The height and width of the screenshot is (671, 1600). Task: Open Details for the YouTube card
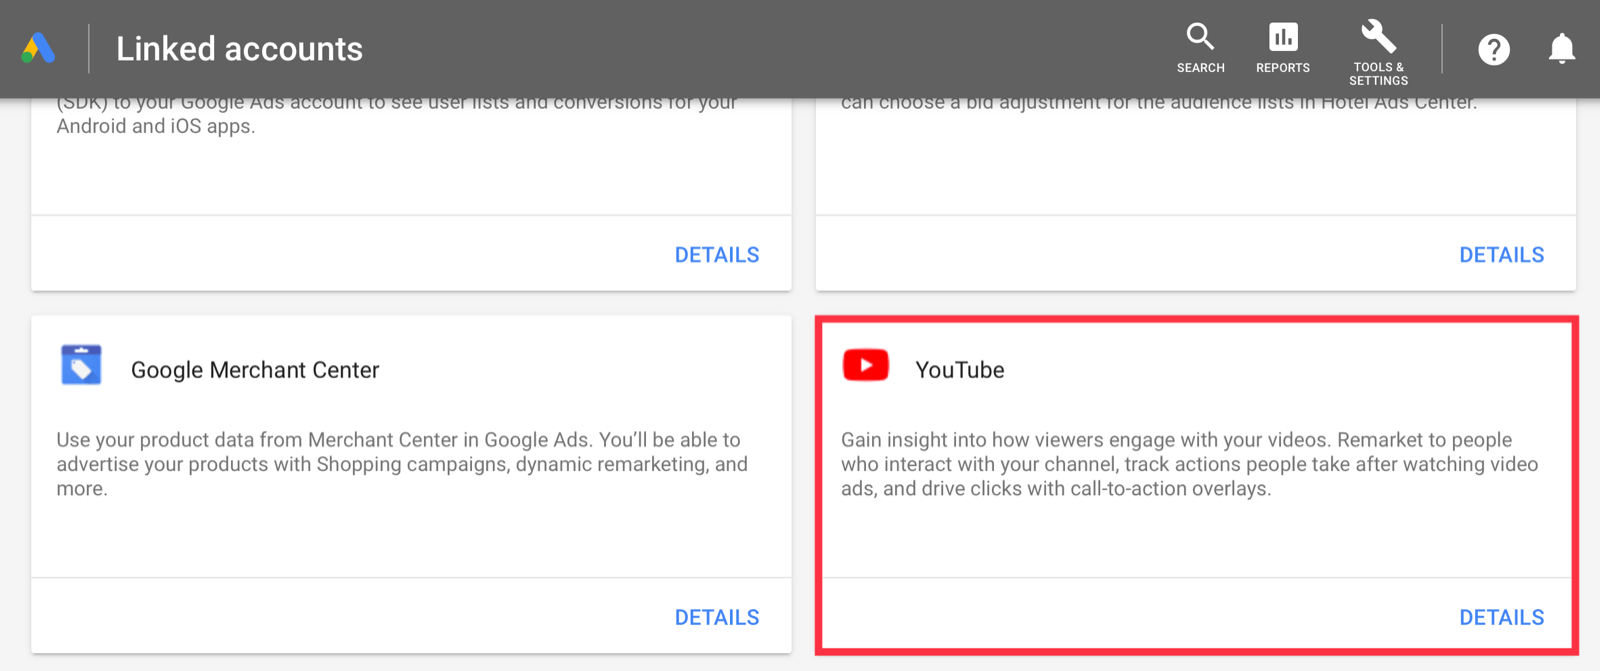(x=1501, y=617)
